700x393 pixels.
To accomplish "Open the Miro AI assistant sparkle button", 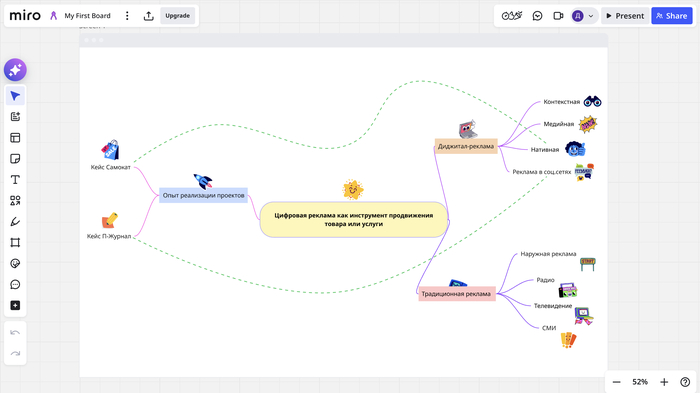I will [x=15, y=70].
